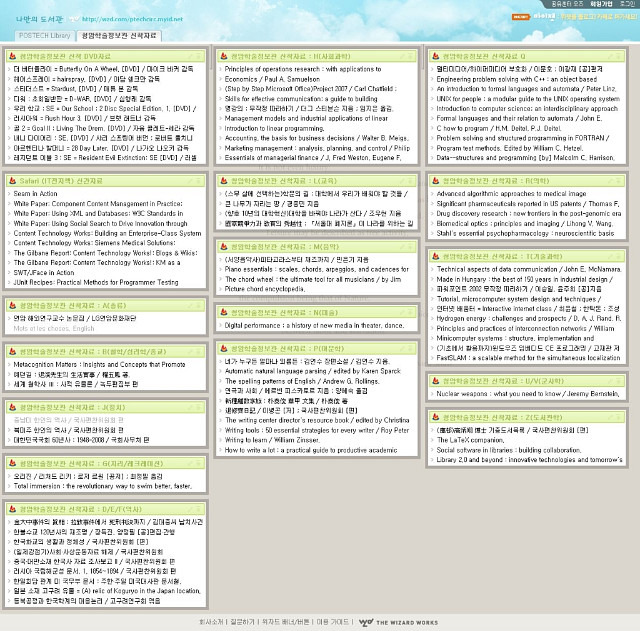
Task: Click the 회사소개 footer link
Action: (211, 622)
